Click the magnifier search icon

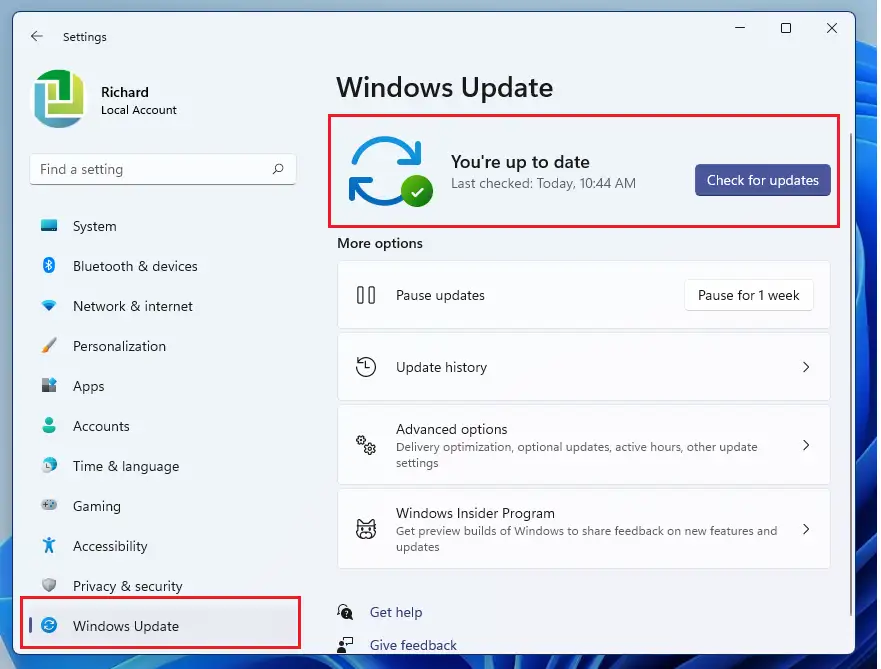point(278,169)
